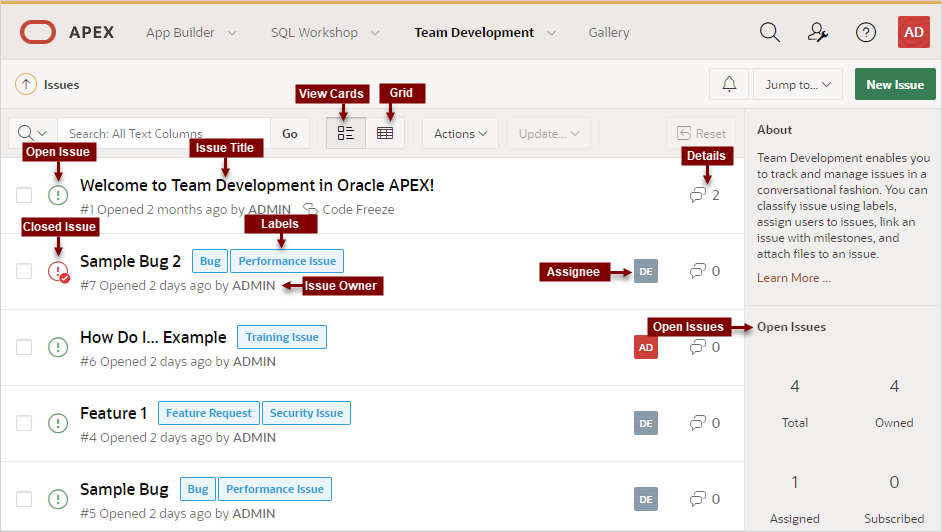Open comments icon for Sample Bug 2
This screenshot has width=942, height=532.
click(697, 271)
